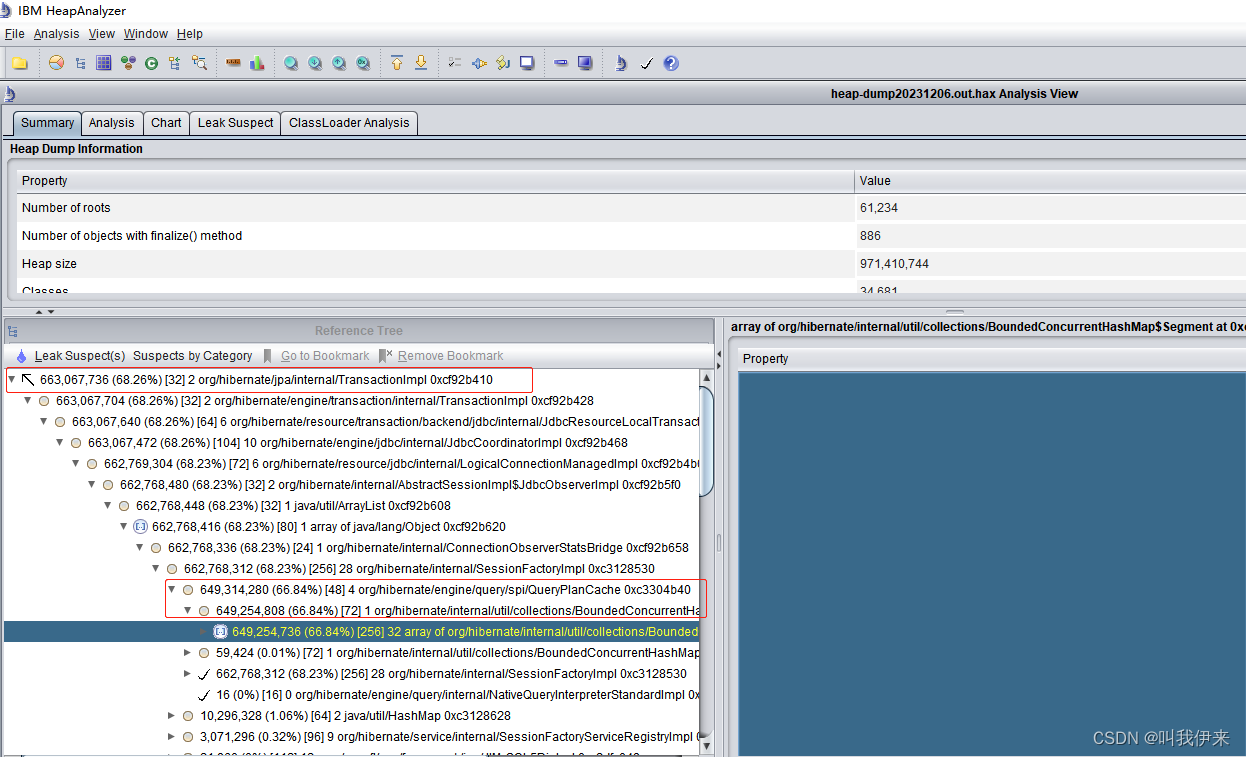Switch to the Chart tab
The width and height of the screenshot is (1246, 757).
point(166,122)
